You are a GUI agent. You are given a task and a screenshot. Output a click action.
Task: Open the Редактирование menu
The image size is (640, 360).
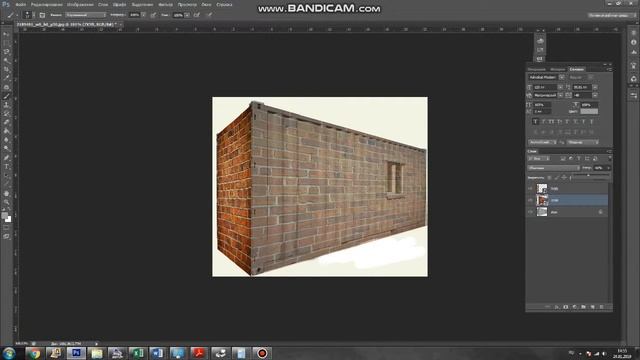[x=47, y=4]
